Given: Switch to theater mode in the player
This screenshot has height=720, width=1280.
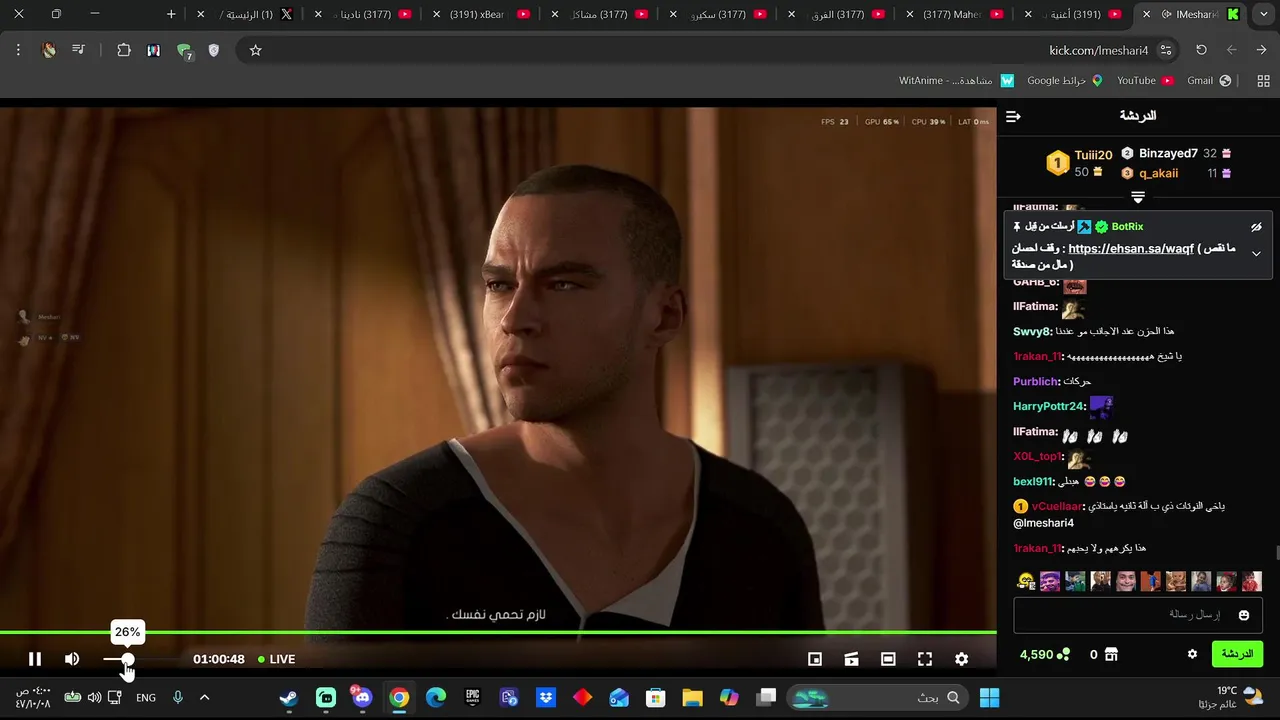Looking at the screenshot, I should coord(888,659).
